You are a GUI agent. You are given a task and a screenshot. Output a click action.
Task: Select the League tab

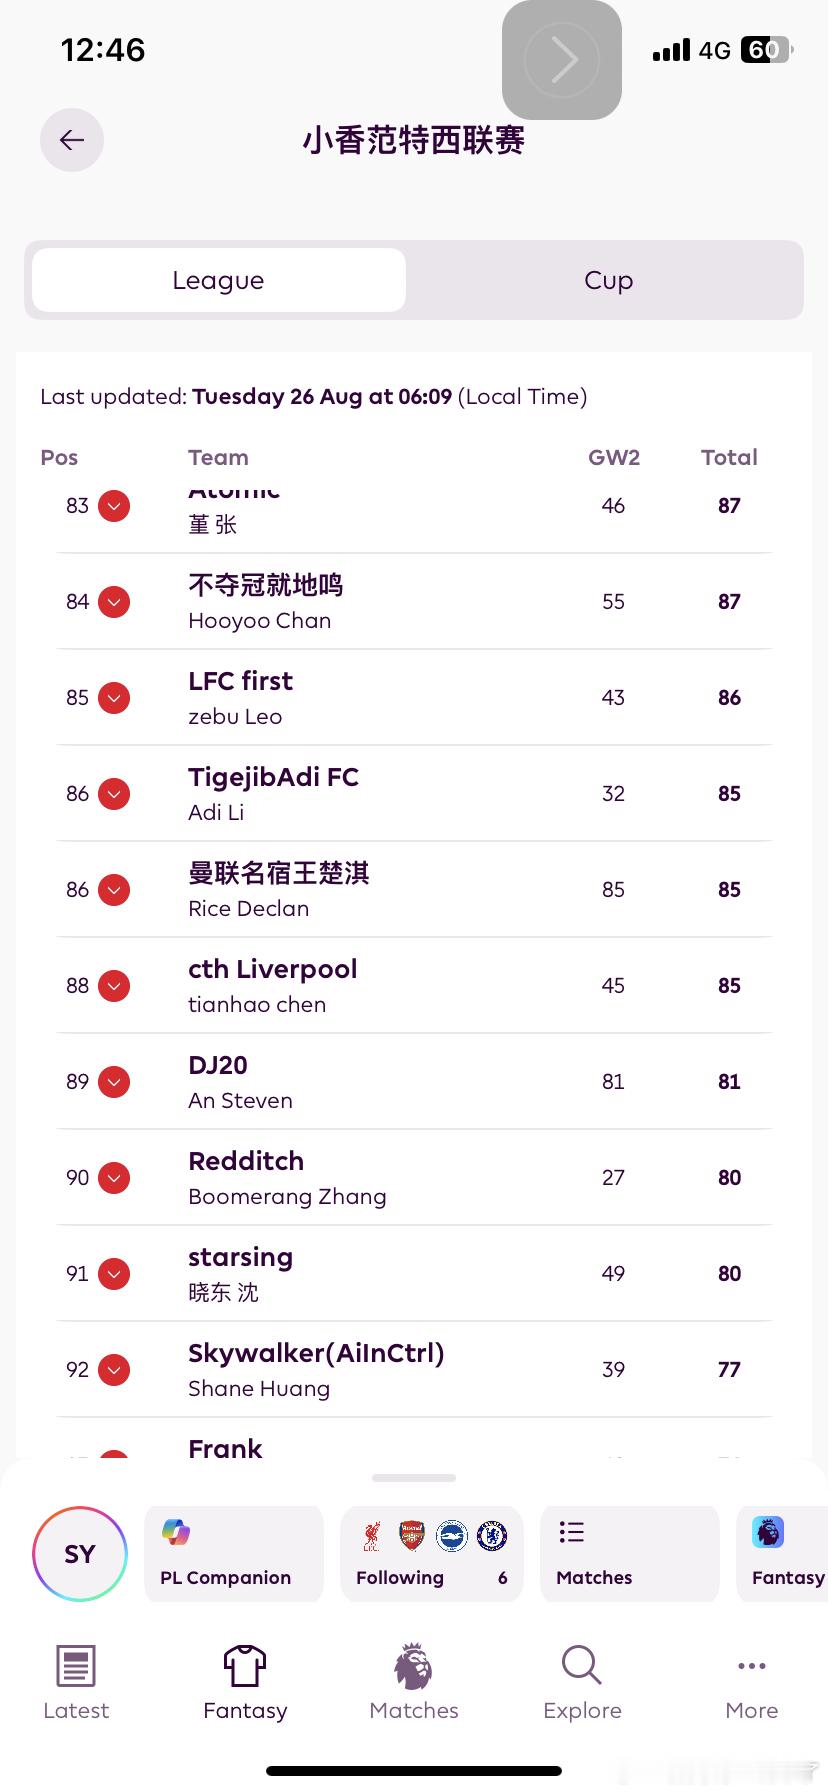point(219,280)
